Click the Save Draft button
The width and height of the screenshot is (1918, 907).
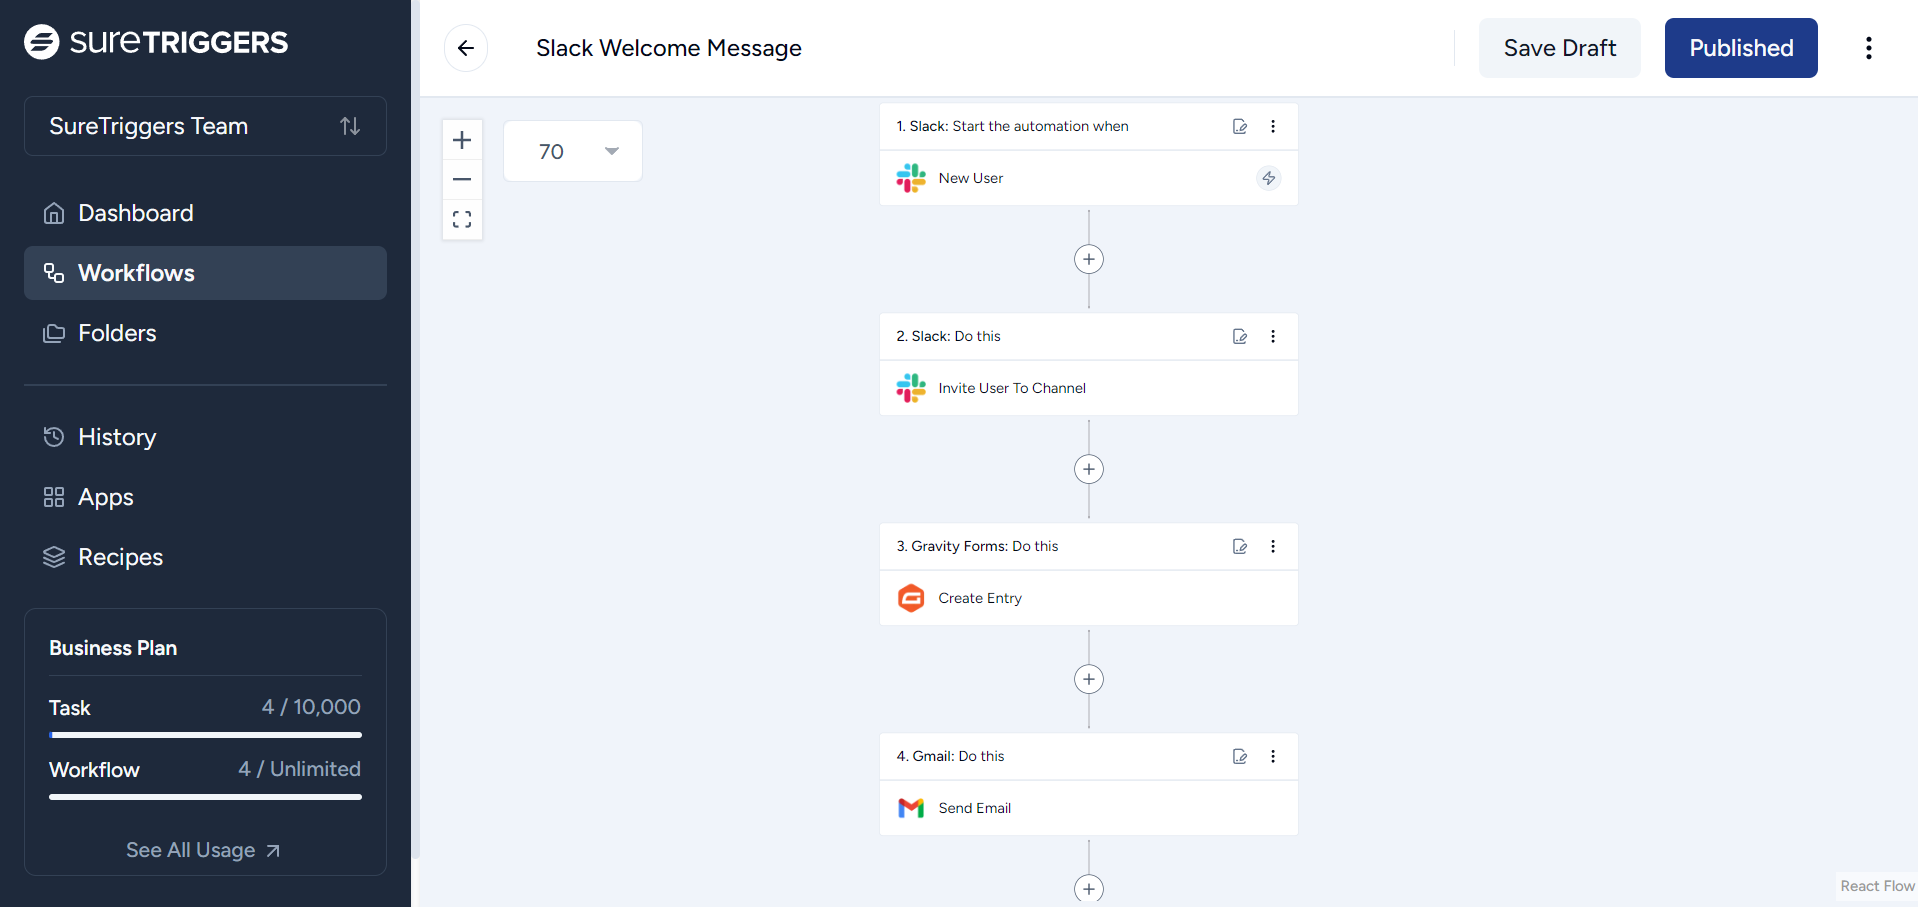tap(1559, 47)
